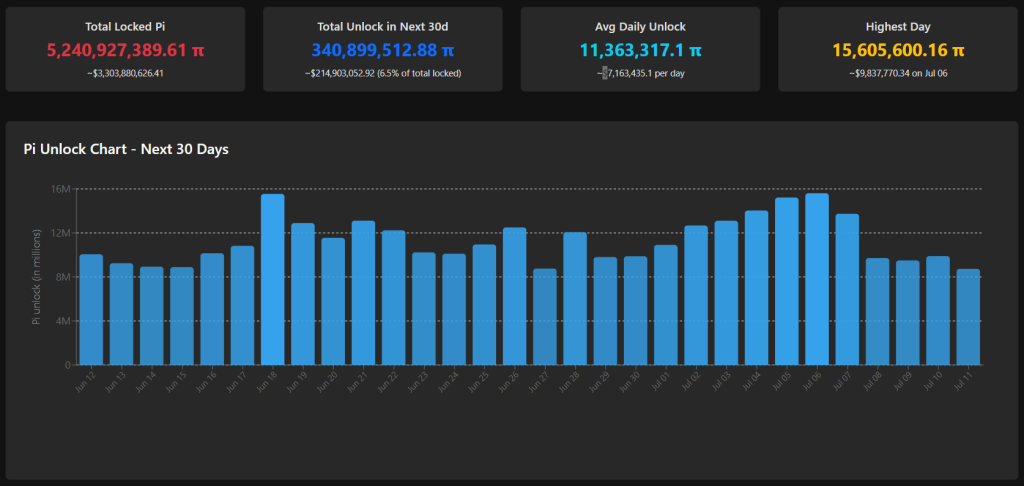Click the 16M y-axis label
This screenshot has height=486, width=1024.
point(60,189)
